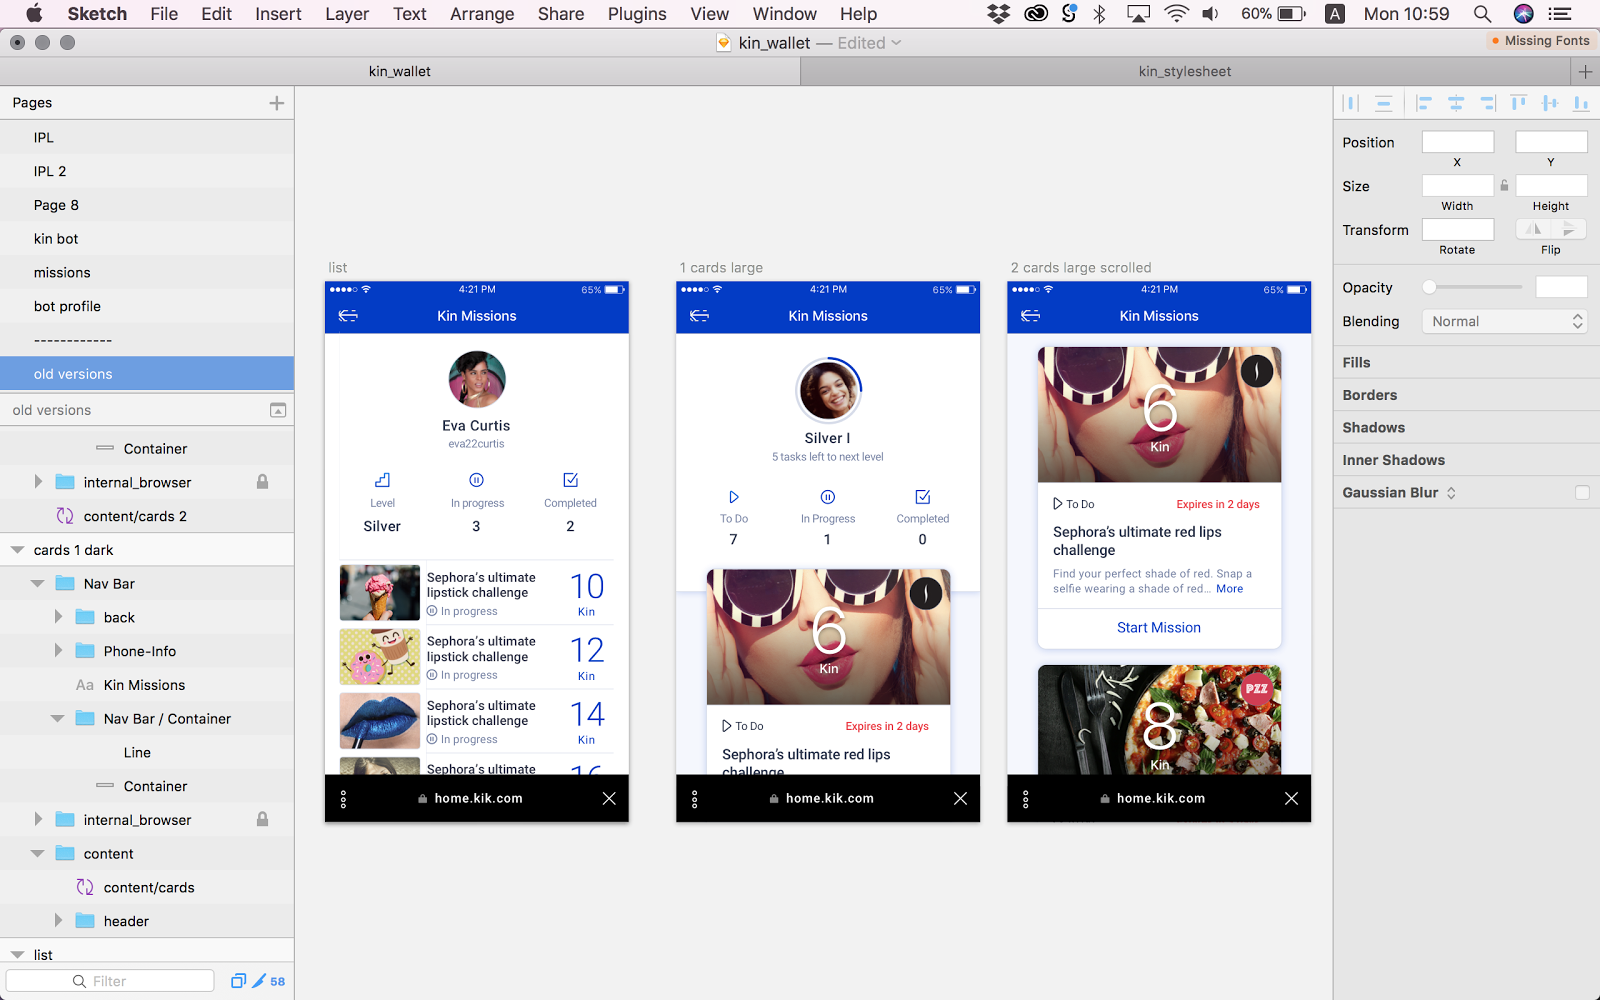This screenshot has width=1600, height=1000.
Task: Open Siri from the menu bar
Action: [1523, 14]
